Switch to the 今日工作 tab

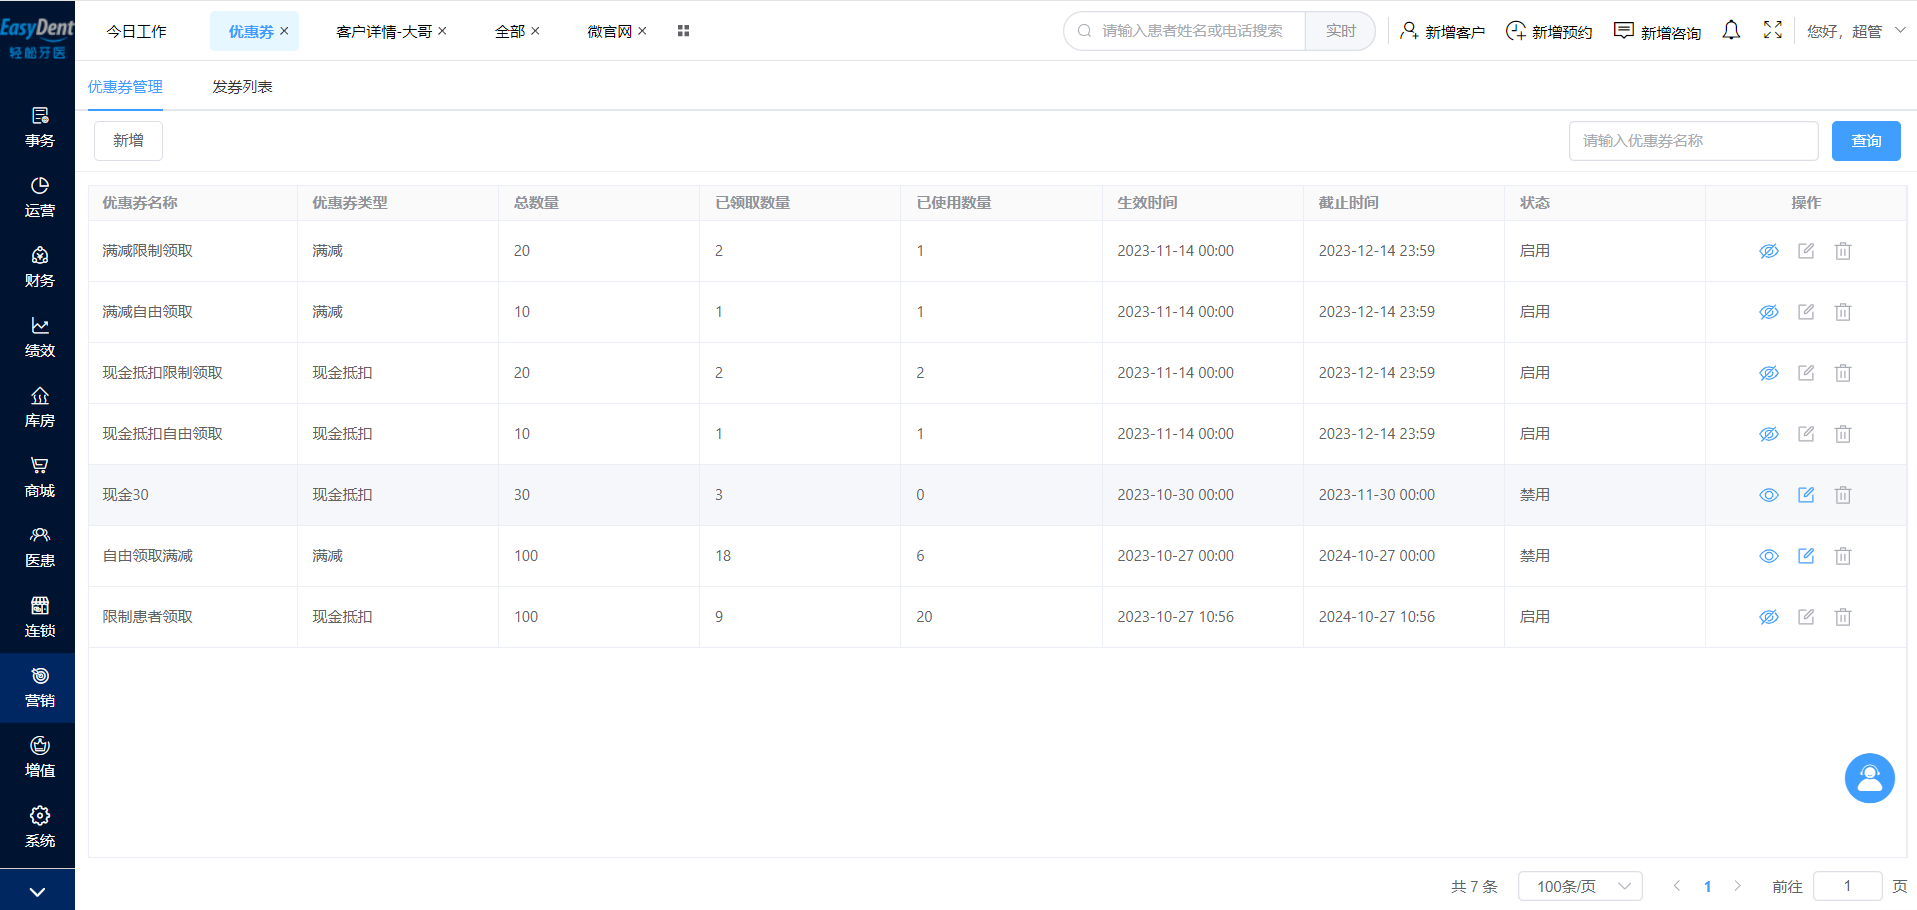[137, 31]
